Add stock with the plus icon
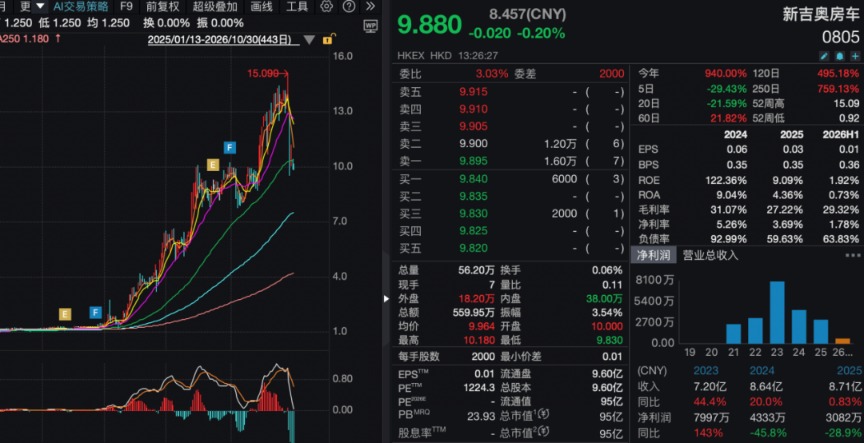864x443 pixels. pos(855,56)
